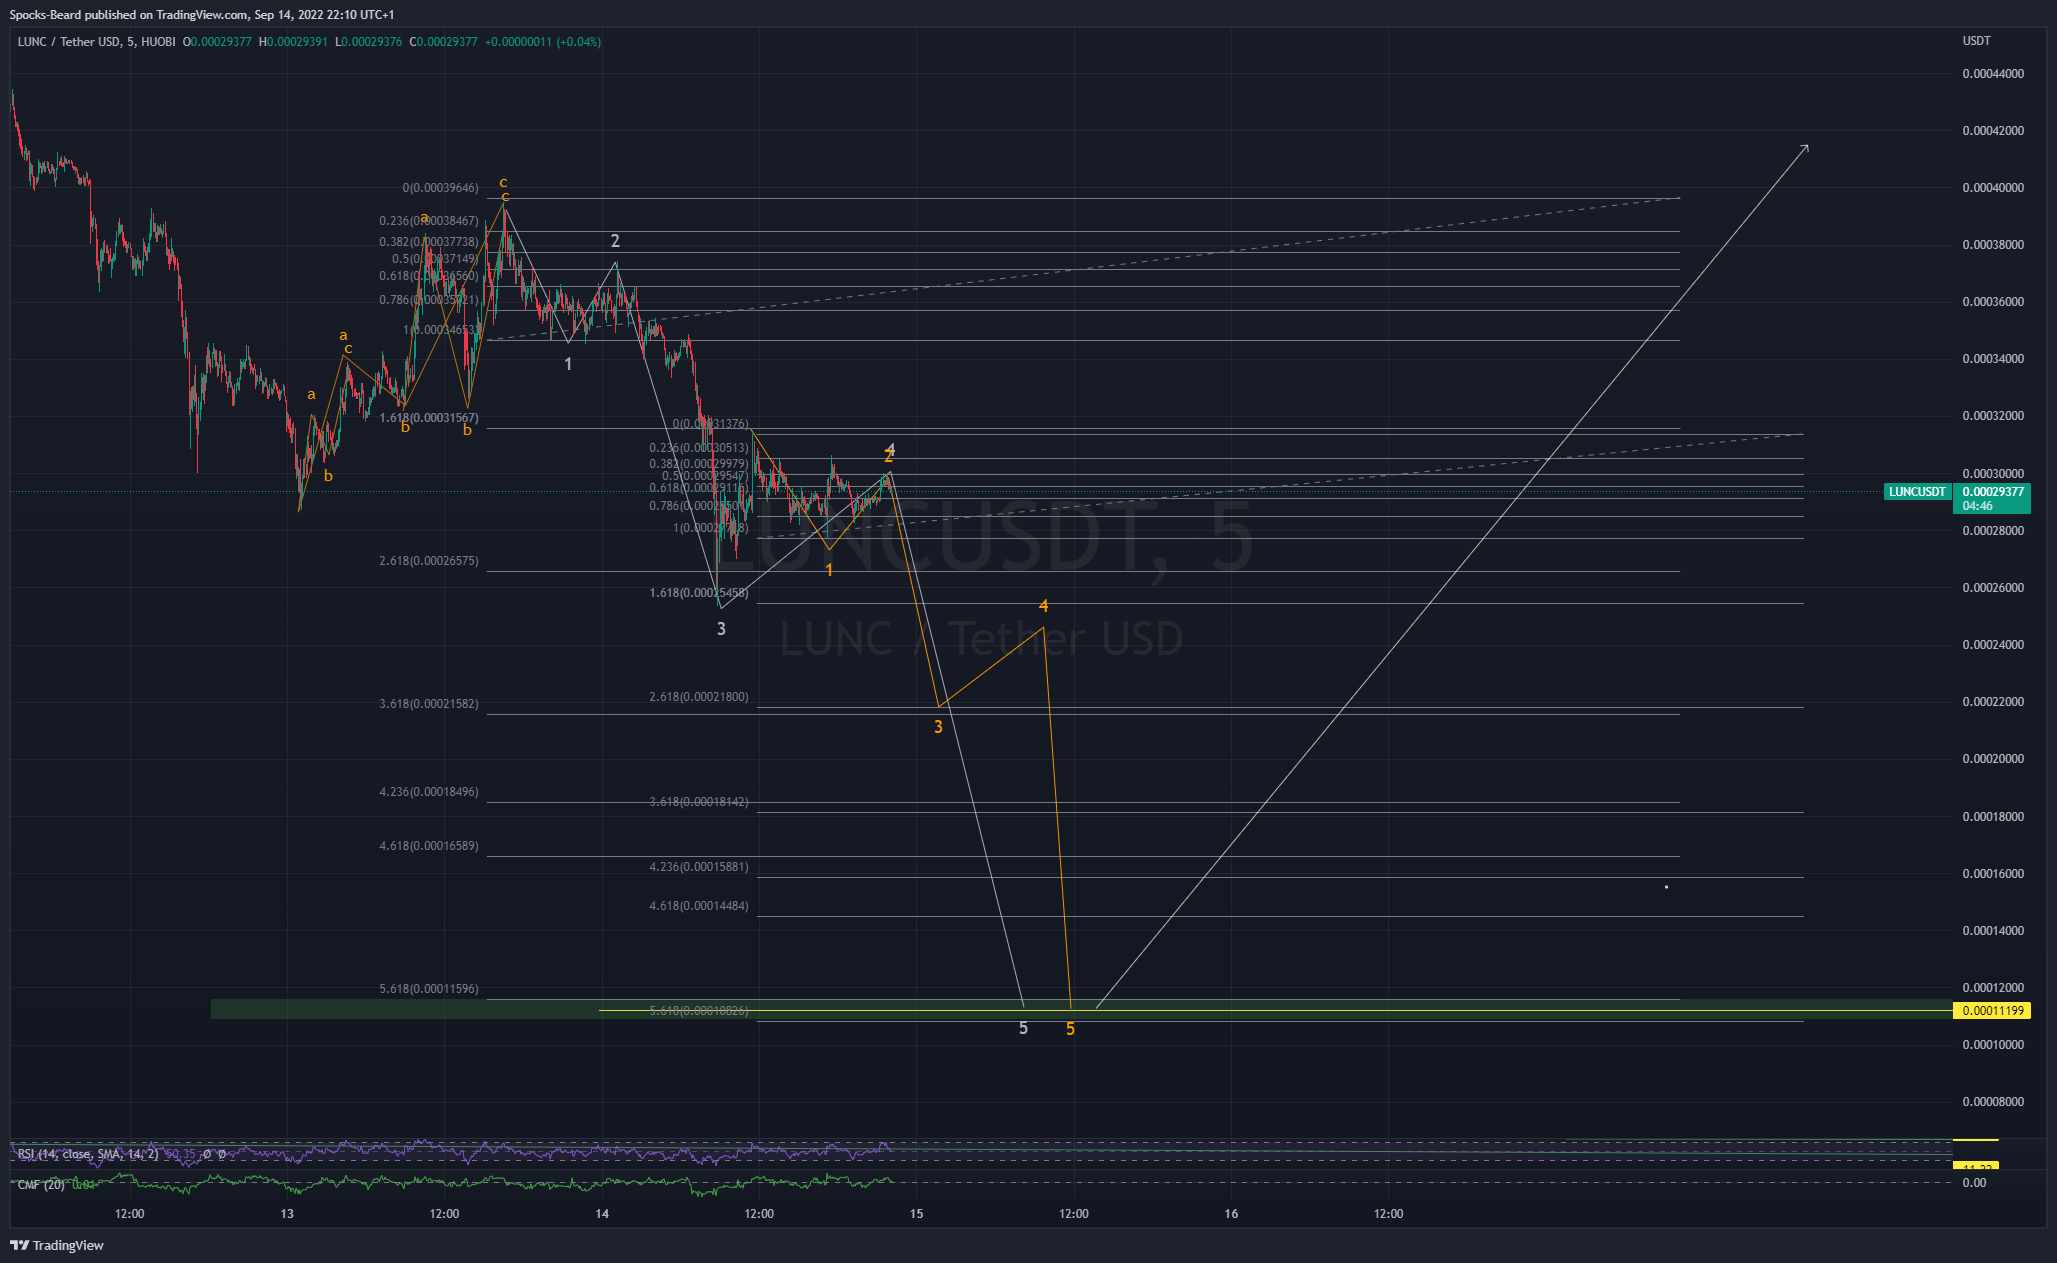2057x1263 pixels.
Task: Click price axis label 0.00010000
Action: 1993,1045
